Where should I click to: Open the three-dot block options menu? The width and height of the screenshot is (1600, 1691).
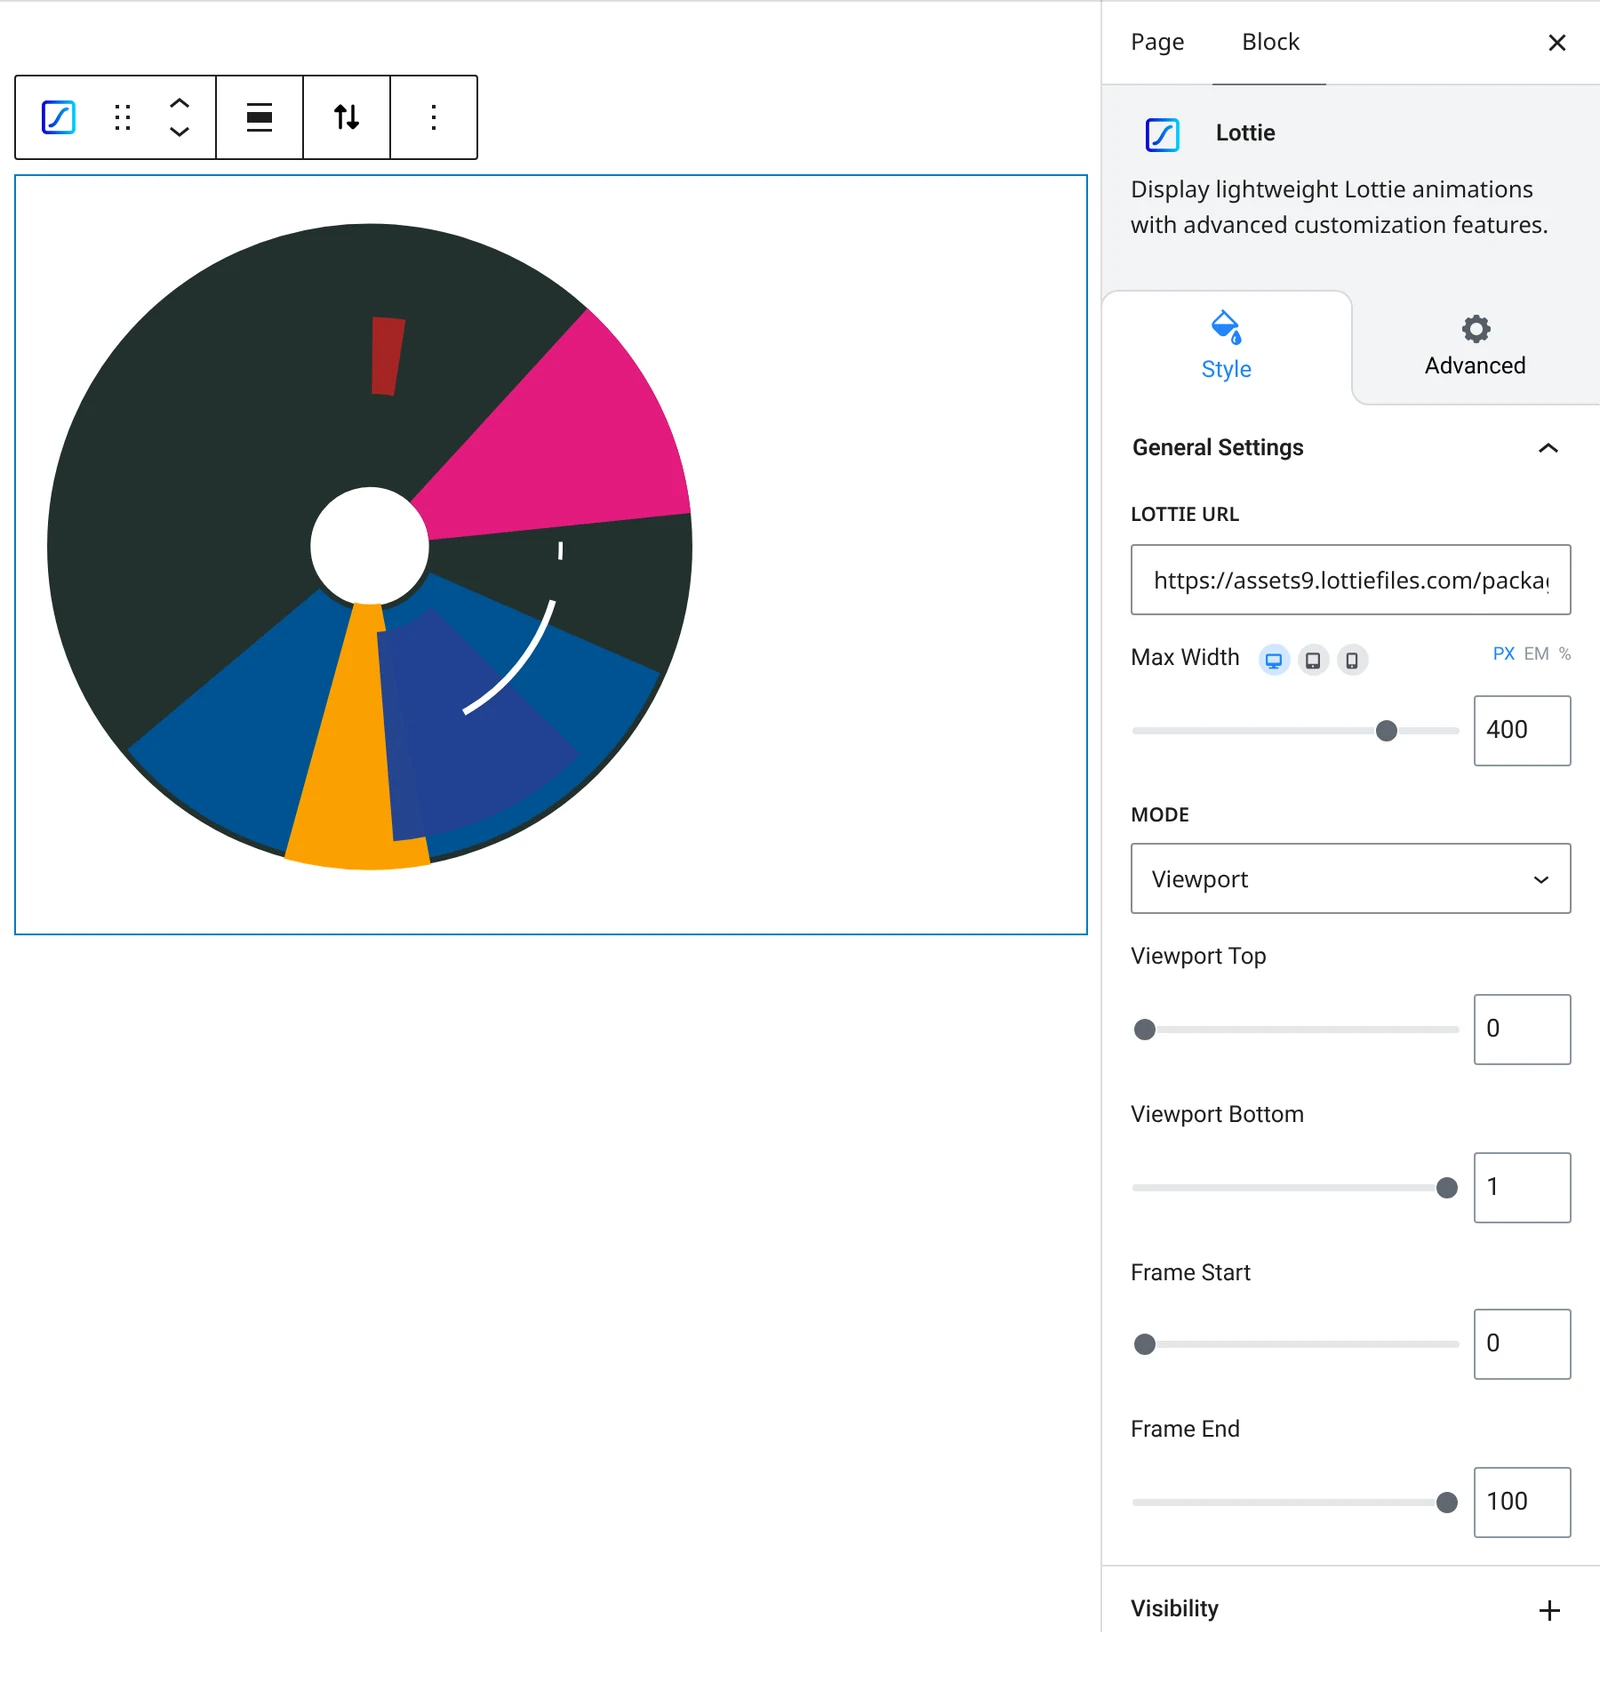[433, 117]
